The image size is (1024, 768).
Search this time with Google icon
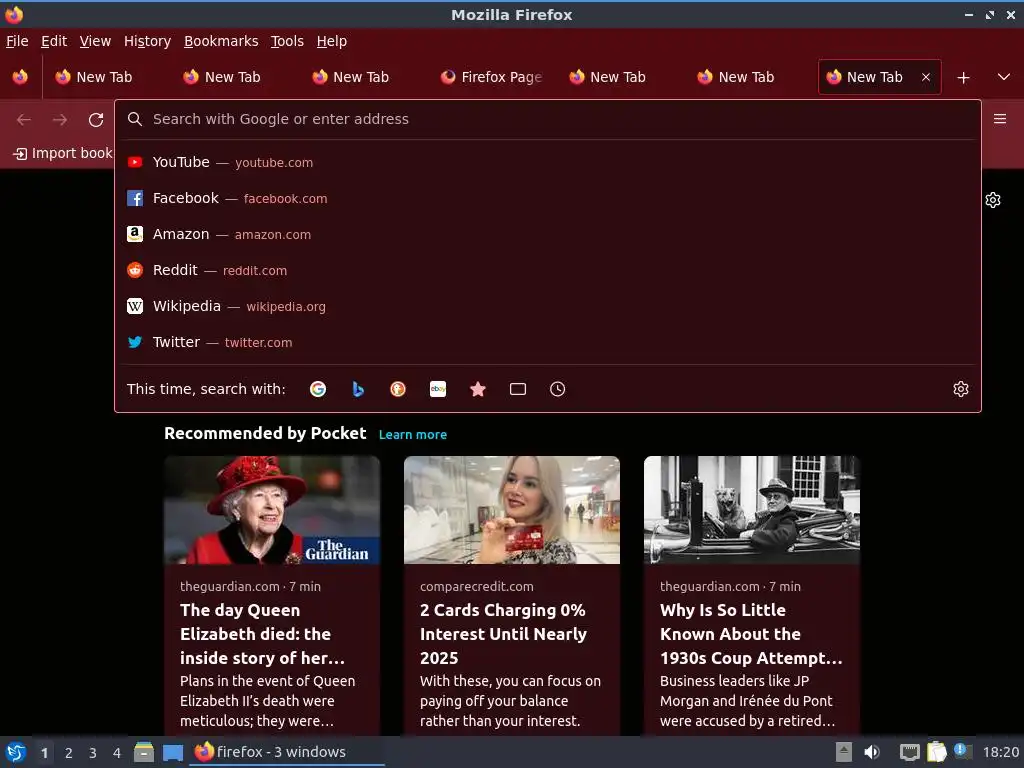(318, 389)
